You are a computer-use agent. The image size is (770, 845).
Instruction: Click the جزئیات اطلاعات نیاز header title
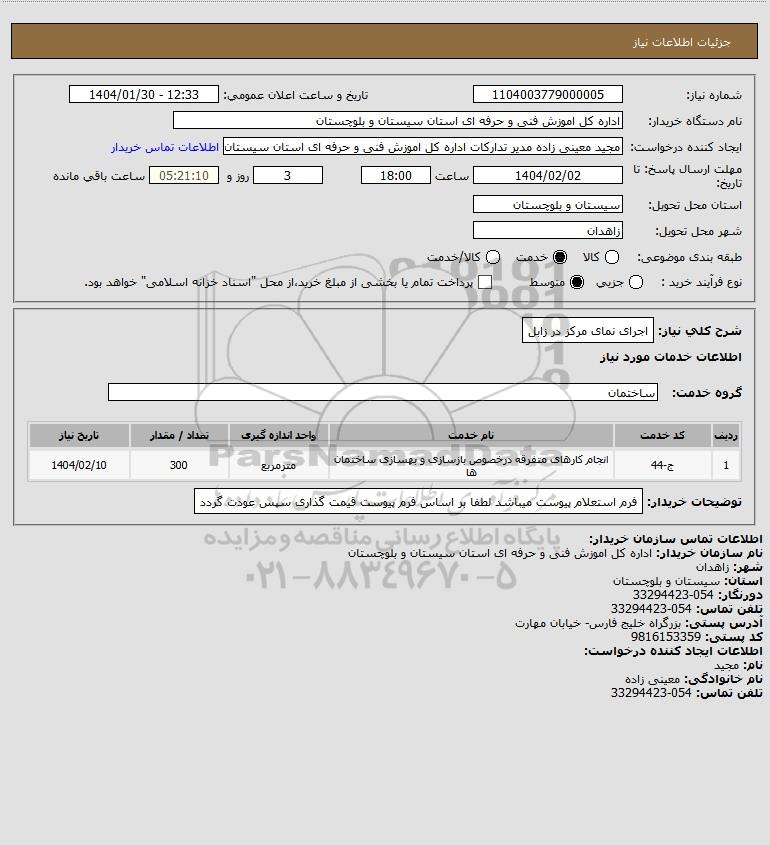click(682, 42)
